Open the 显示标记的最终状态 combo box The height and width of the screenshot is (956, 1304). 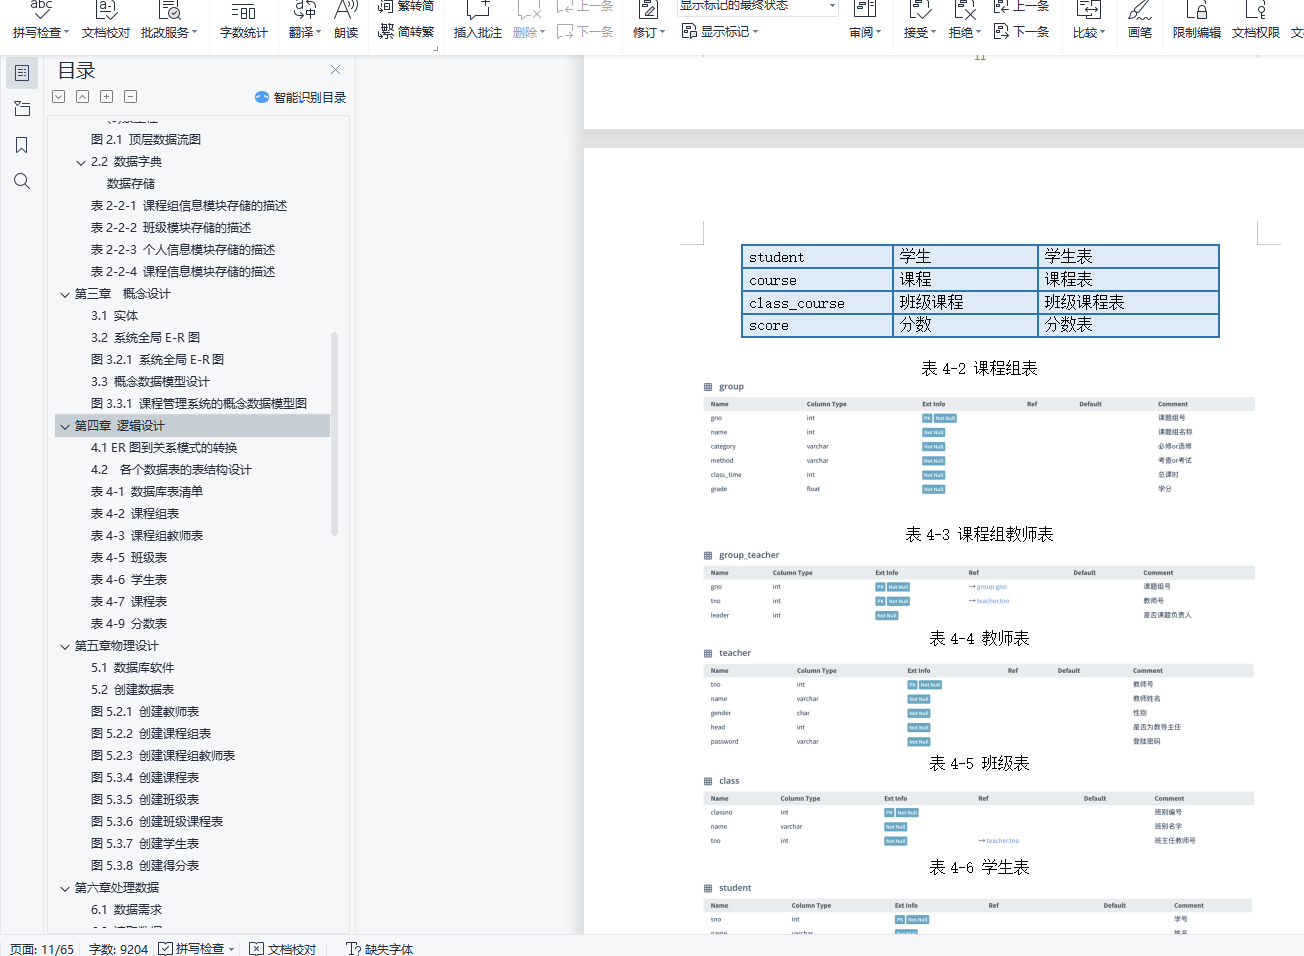click(x=758, y=7)
